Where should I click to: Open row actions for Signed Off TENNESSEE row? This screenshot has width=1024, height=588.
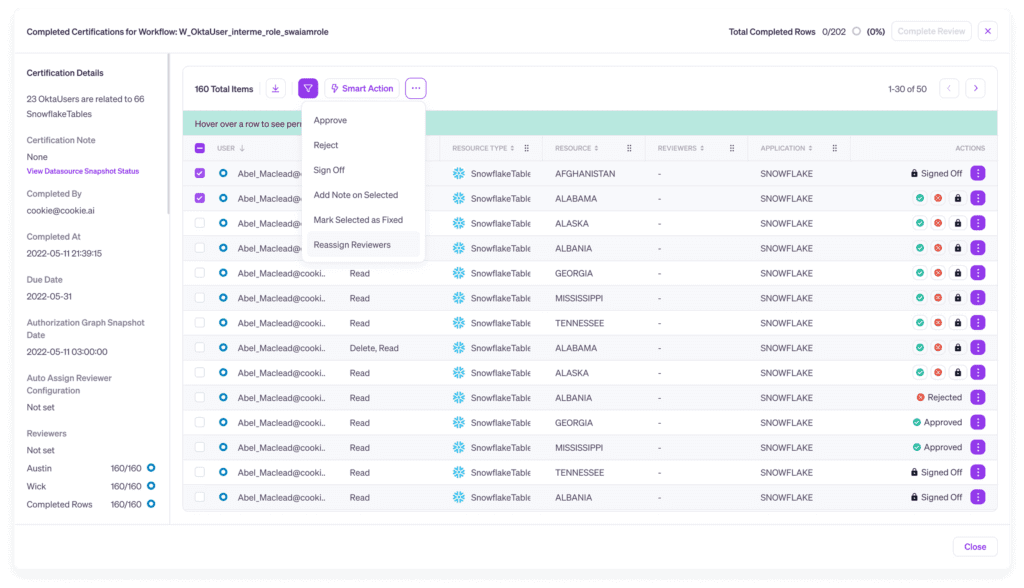(978, 472)
